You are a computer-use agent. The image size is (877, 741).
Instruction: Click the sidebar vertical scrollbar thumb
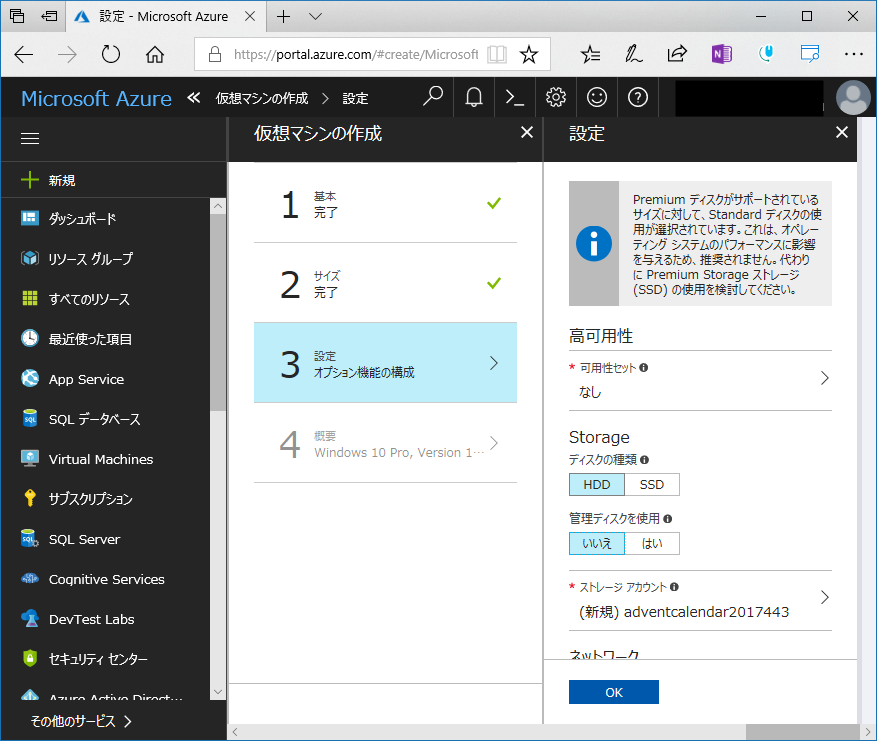point(218,313)
